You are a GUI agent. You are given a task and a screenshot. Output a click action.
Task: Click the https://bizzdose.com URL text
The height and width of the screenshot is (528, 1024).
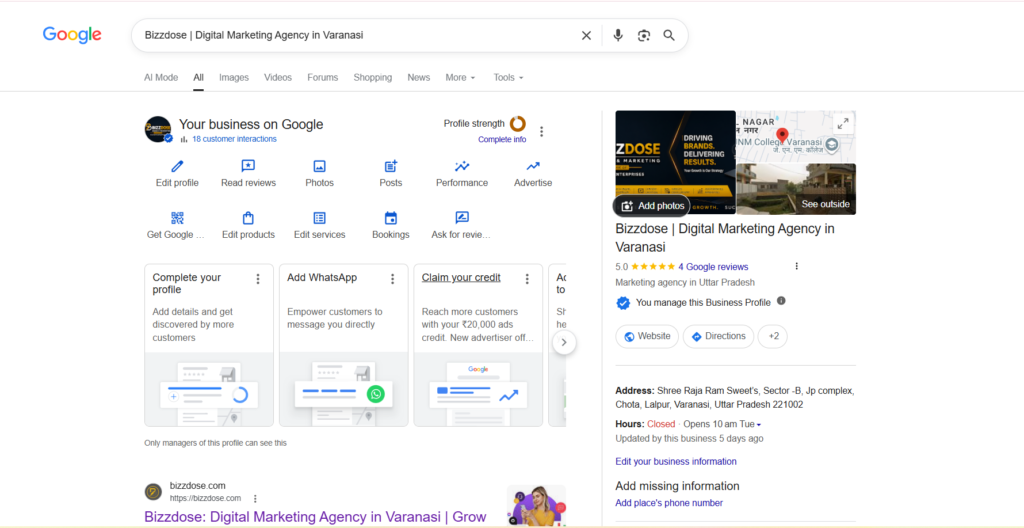(x=205, y=498)
